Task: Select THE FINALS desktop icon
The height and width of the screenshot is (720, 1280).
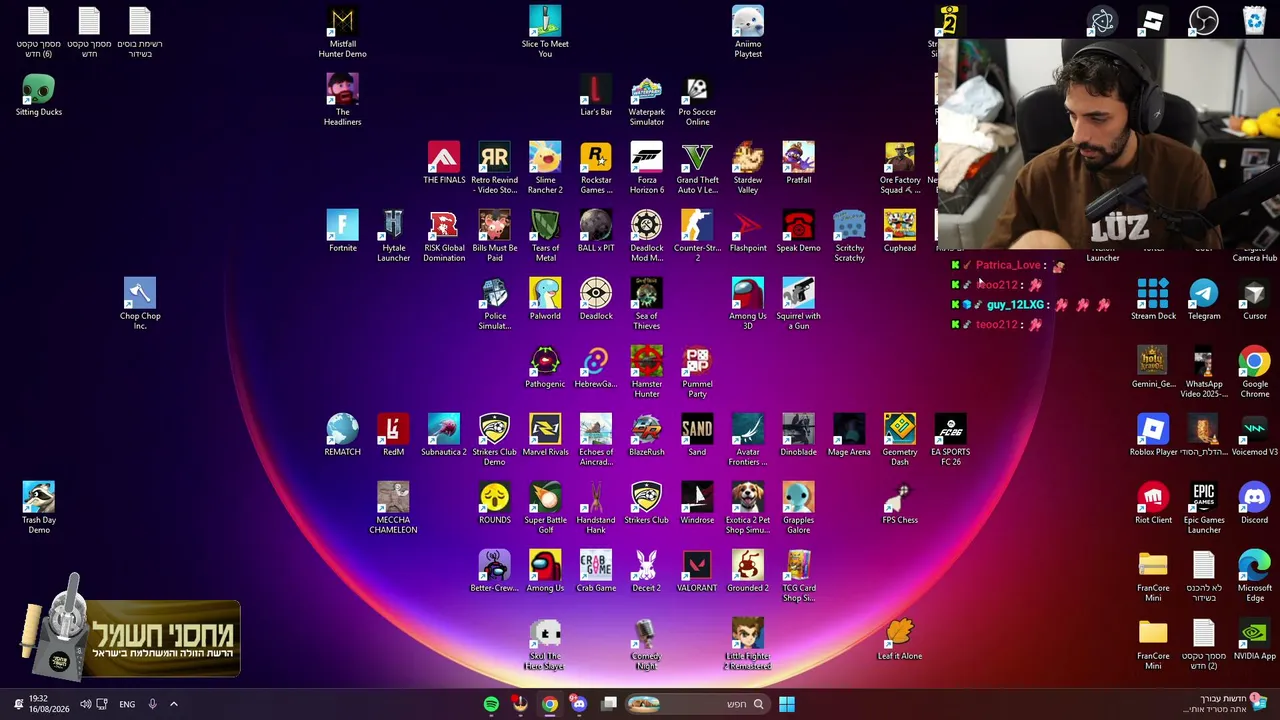Action: click(444, 163)
